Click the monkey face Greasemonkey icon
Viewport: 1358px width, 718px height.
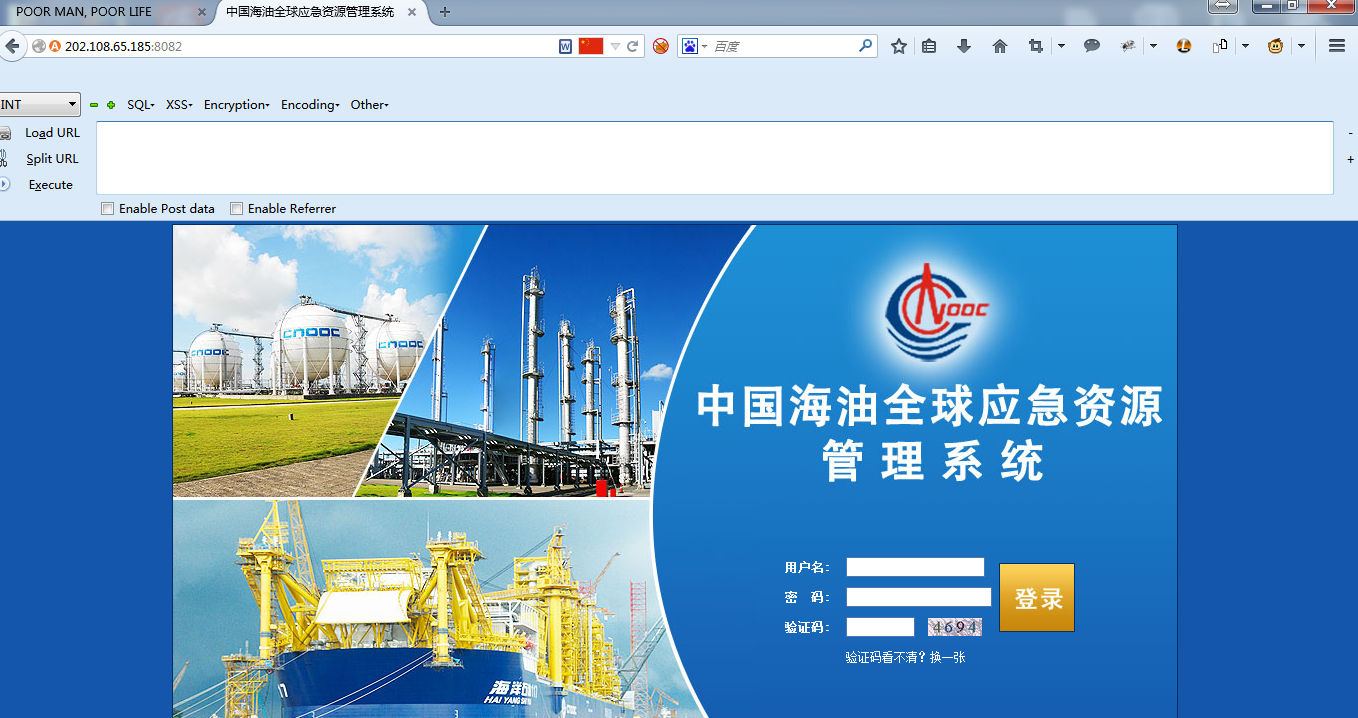[1276, 46]
